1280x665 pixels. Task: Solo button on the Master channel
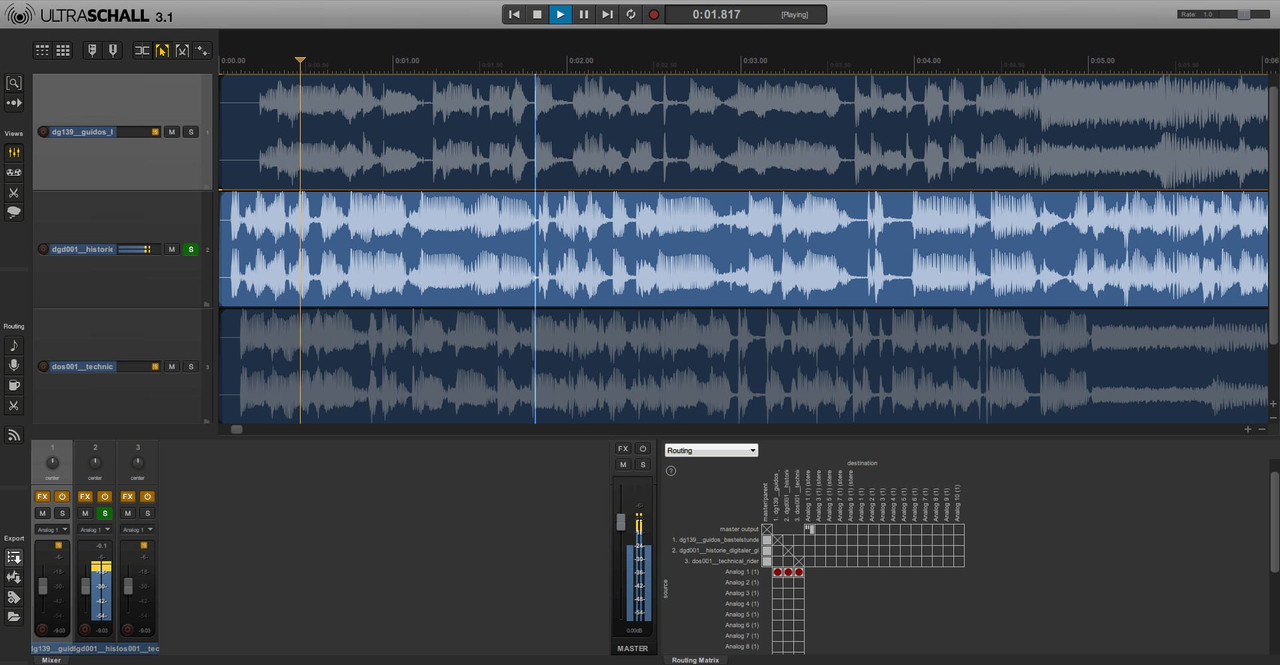642,464
